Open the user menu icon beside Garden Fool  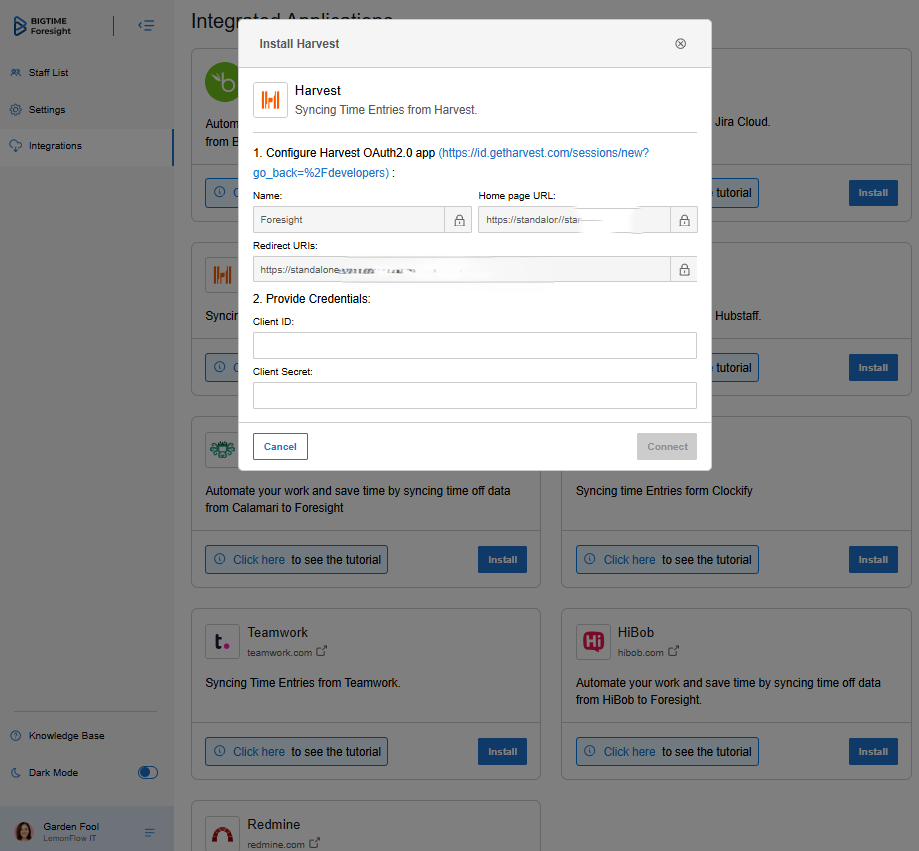click(x=149, y=832)
